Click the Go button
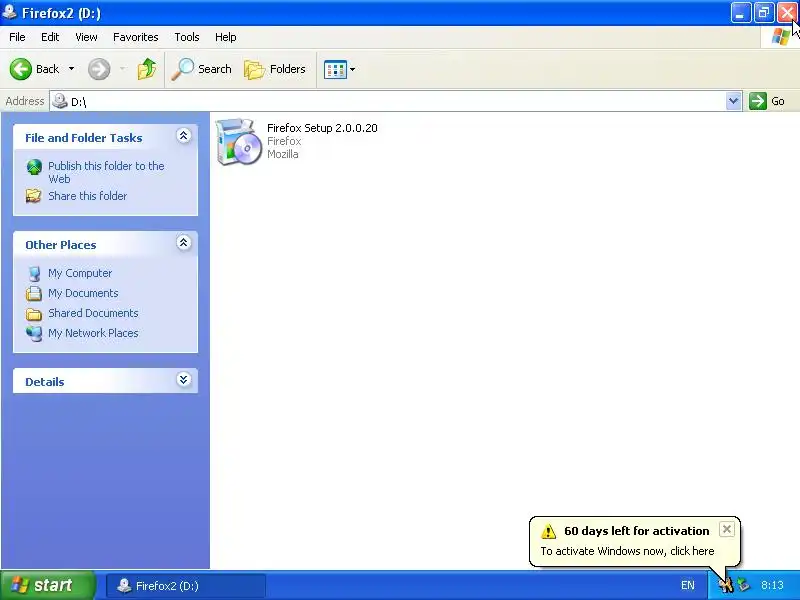The width and height of the screenshot is (800, 600). point(767,101)
